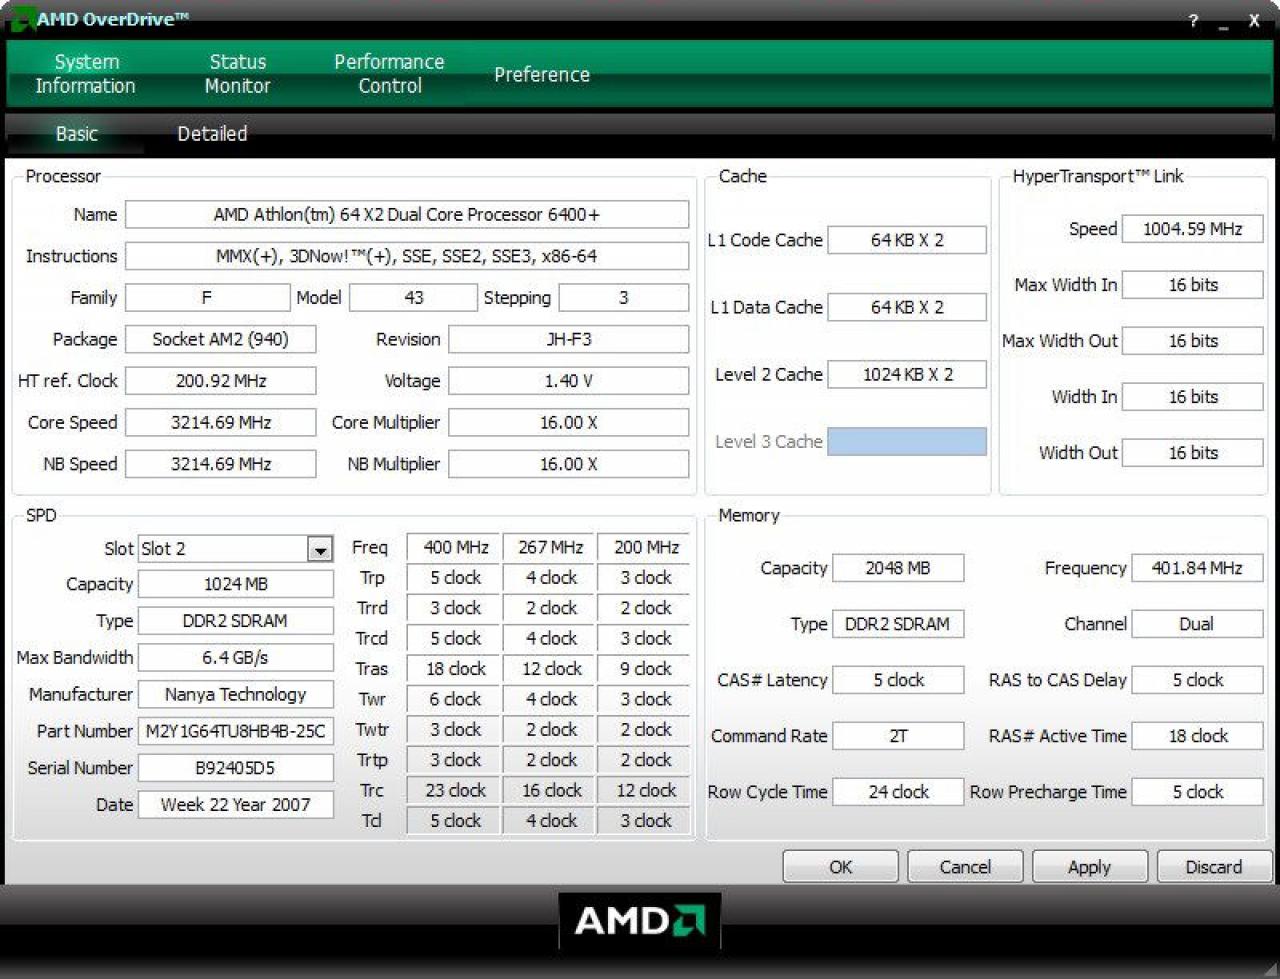Click the Level 2 Cache 1024 KB X 2 value
Image resolution: width=1280 pixels, height=979 pixels.
click(907, 374)
